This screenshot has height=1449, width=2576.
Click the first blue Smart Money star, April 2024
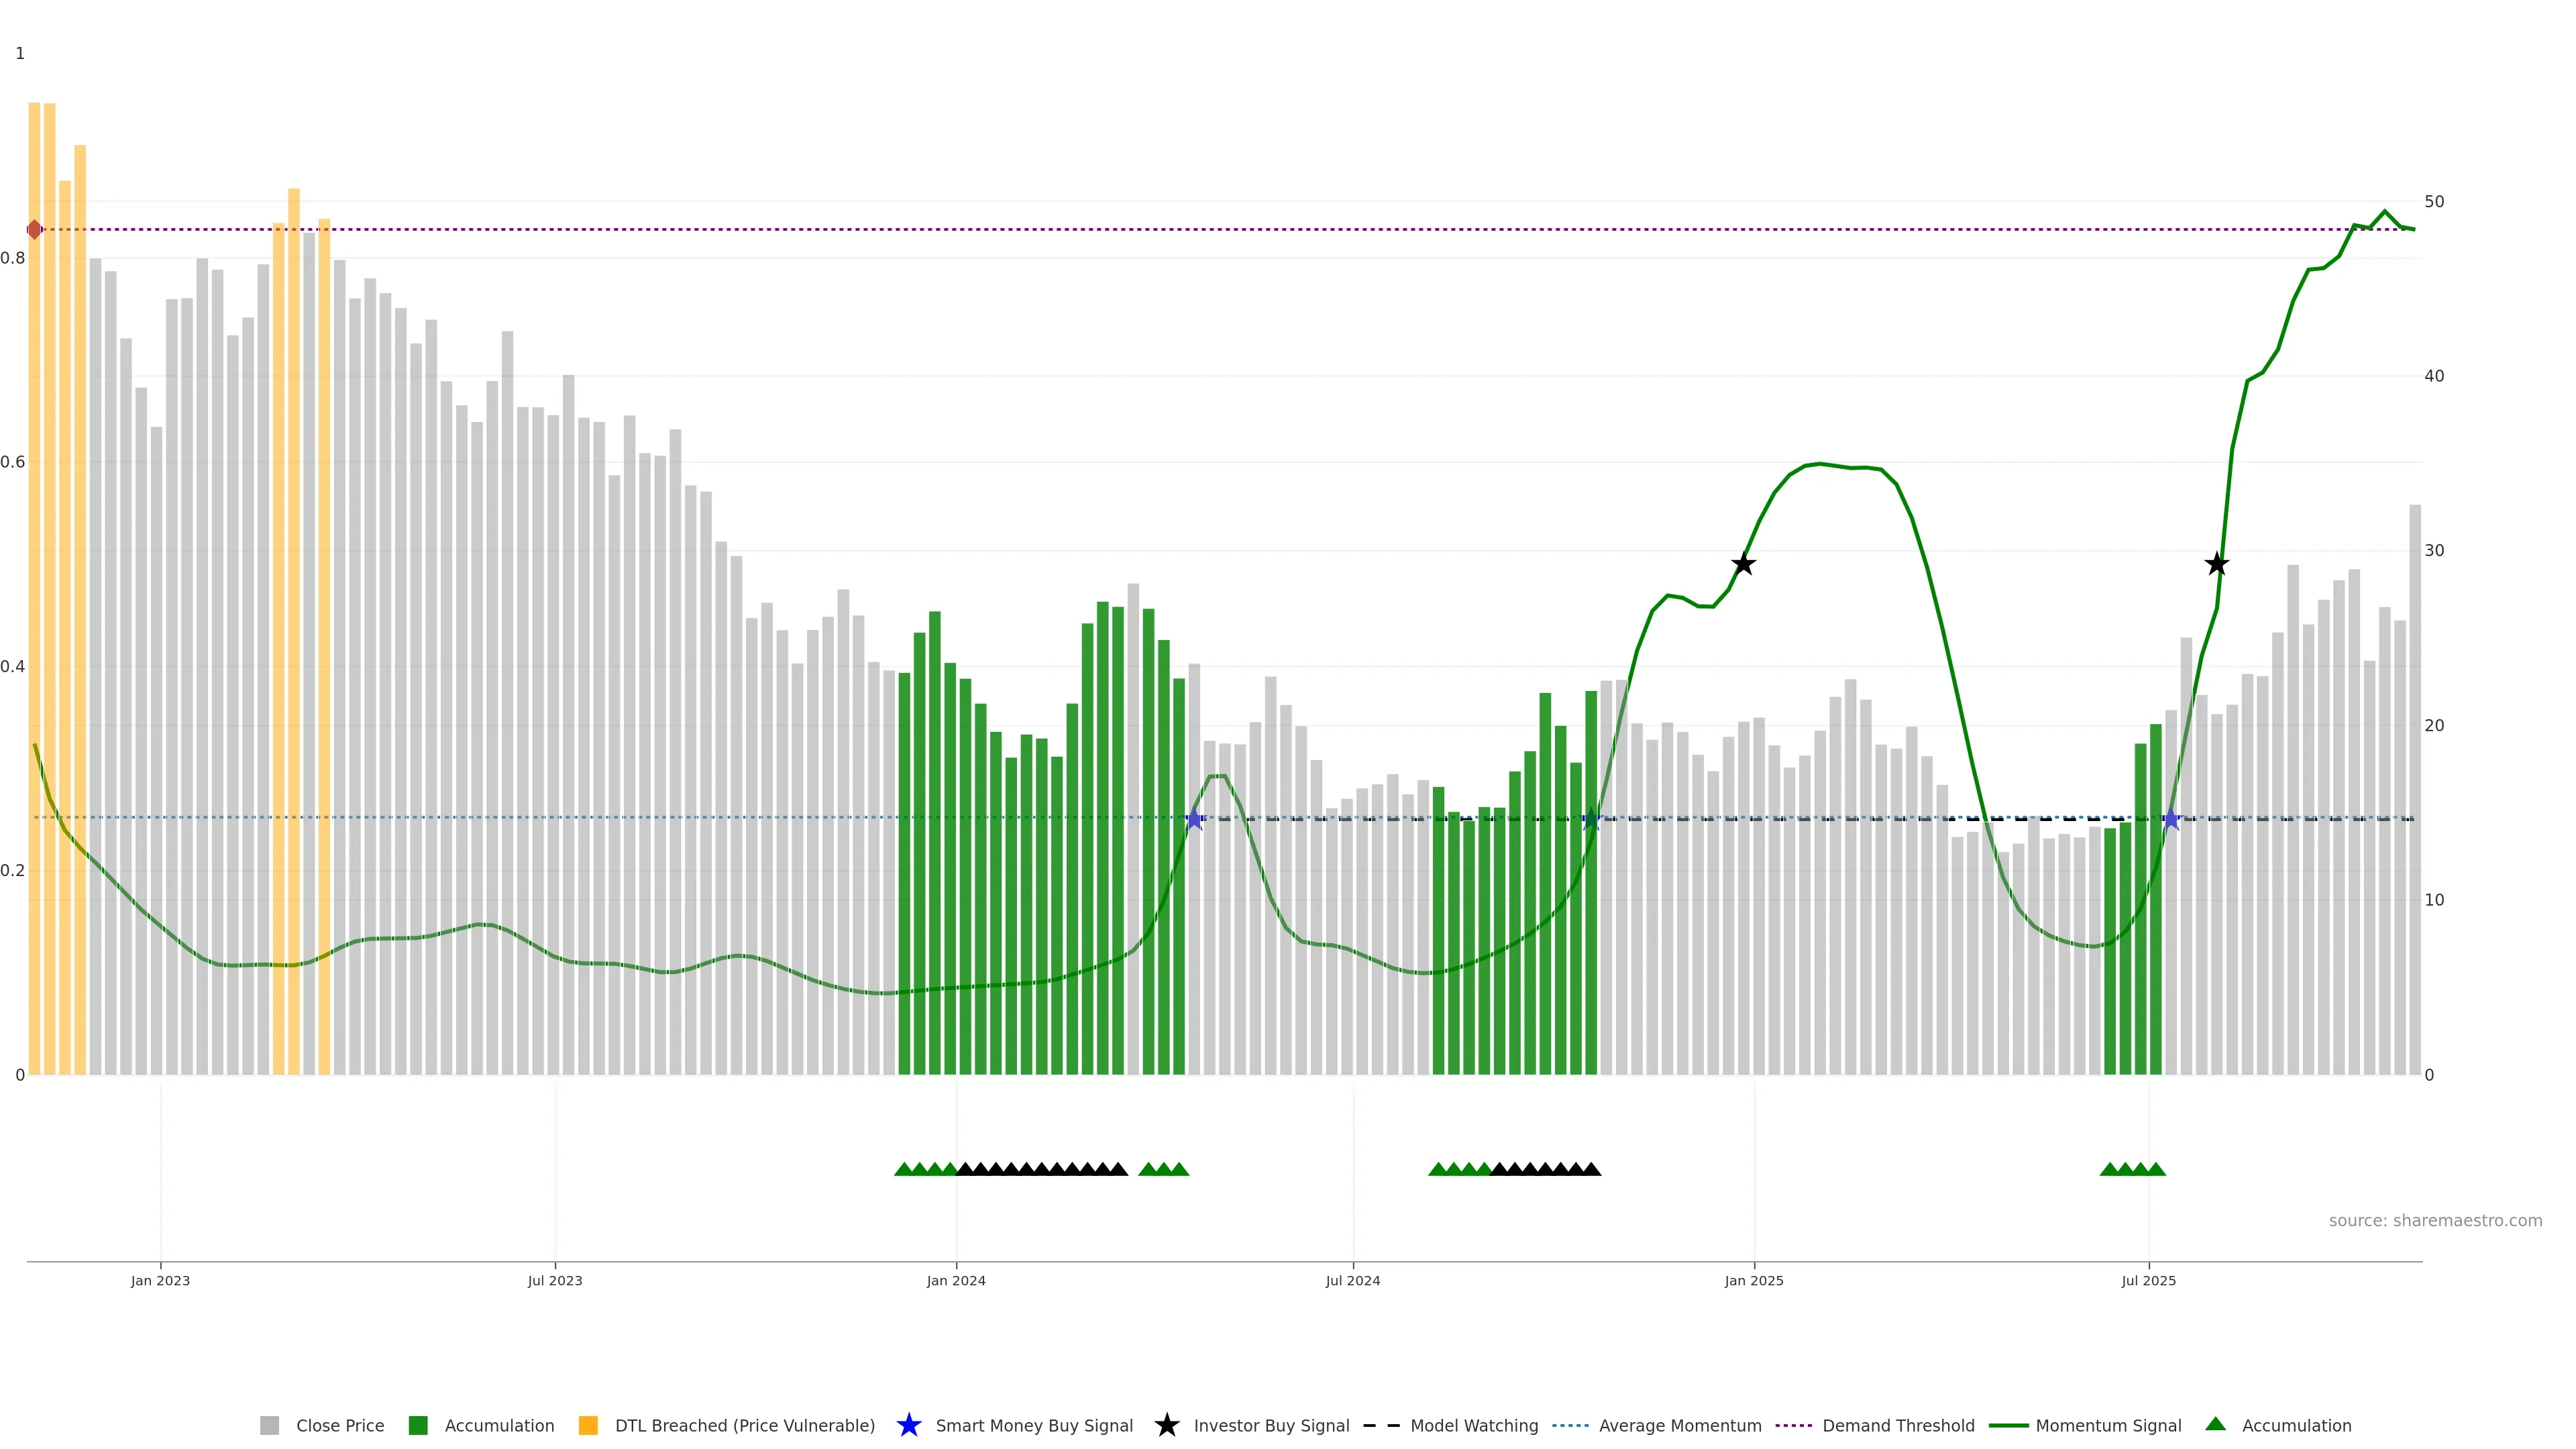pyautogui.click(x=1194, y=820)
